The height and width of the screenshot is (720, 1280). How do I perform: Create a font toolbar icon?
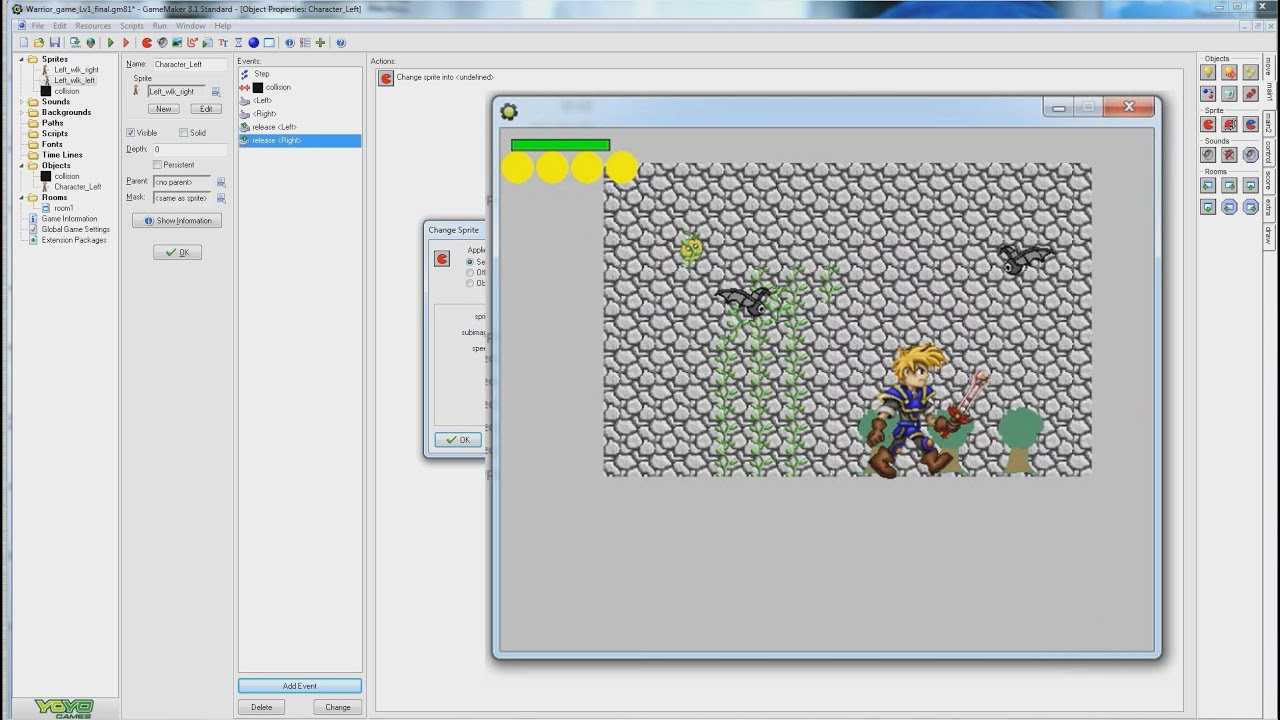point(223,43)
